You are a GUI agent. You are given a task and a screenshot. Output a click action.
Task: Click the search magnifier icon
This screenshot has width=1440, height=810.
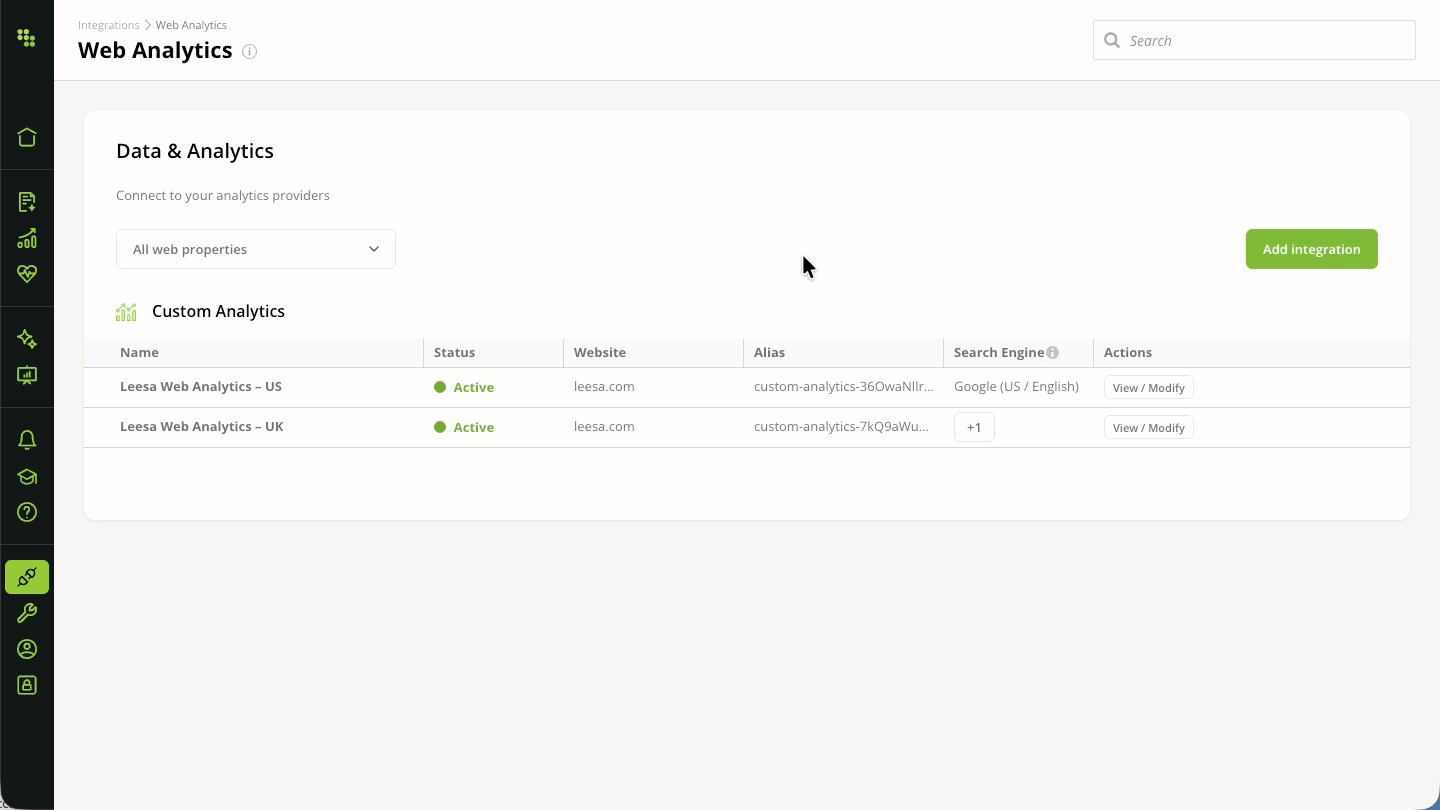tap(1112, 41)
